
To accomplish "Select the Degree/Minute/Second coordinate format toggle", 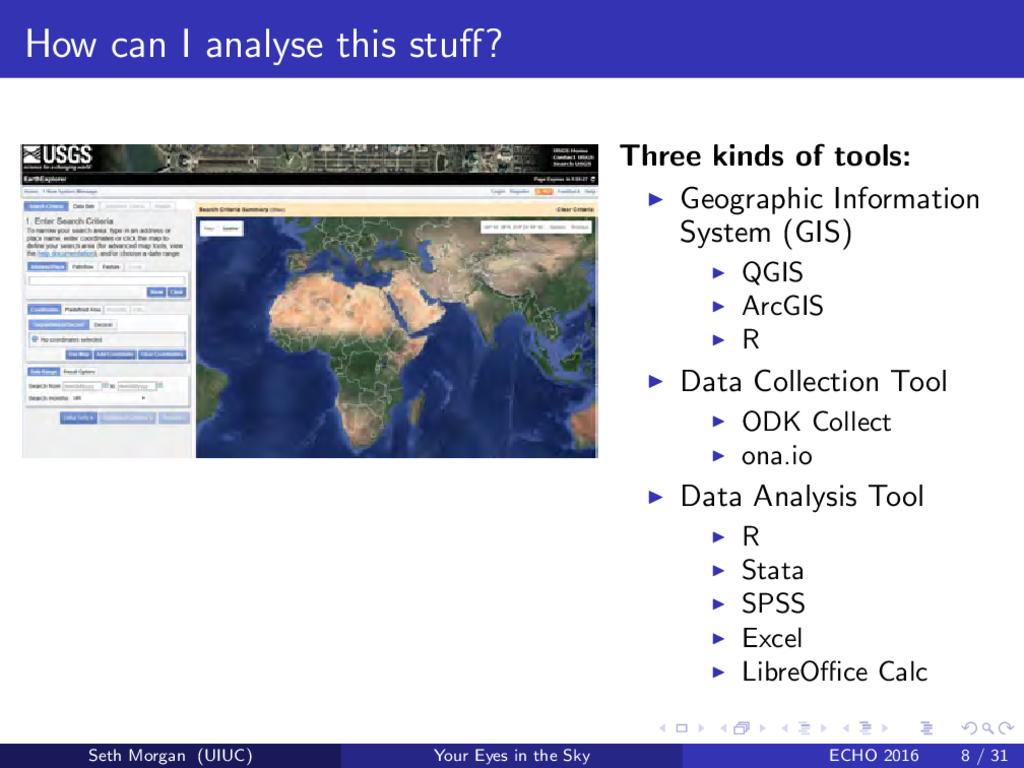I will [x=58, y=325].
